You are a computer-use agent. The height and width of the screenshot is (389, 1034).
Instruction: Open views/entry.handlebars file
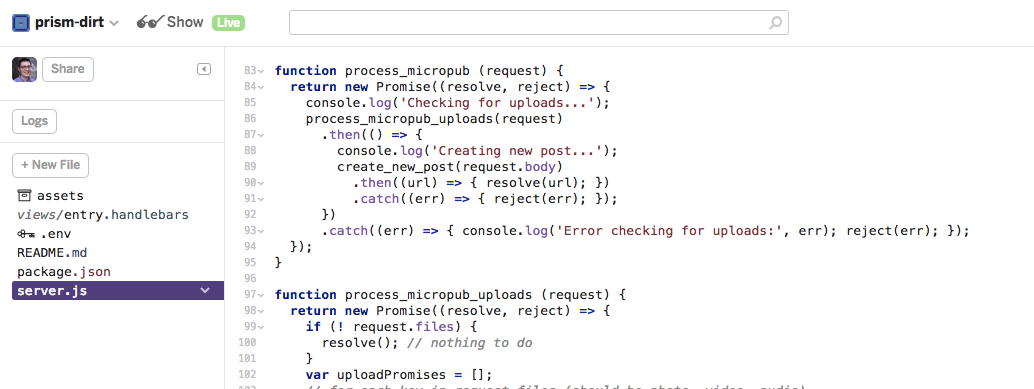click(x=103, y=215)
